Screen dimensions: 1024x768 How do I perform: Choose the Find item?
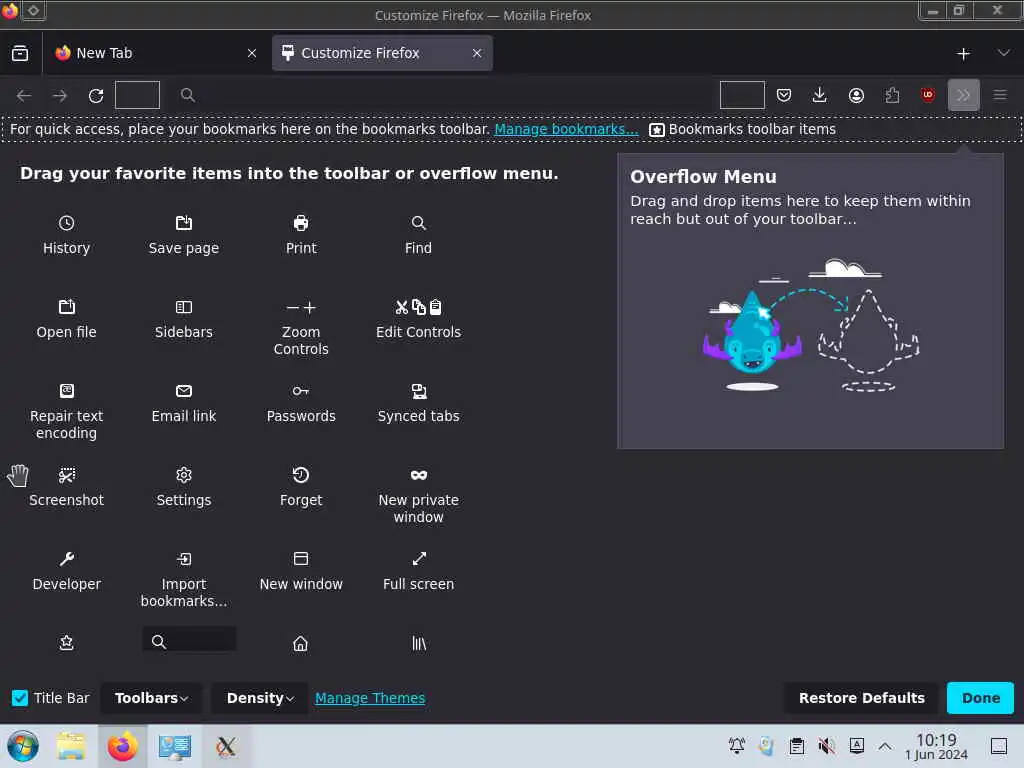click(x=418, y=235)
